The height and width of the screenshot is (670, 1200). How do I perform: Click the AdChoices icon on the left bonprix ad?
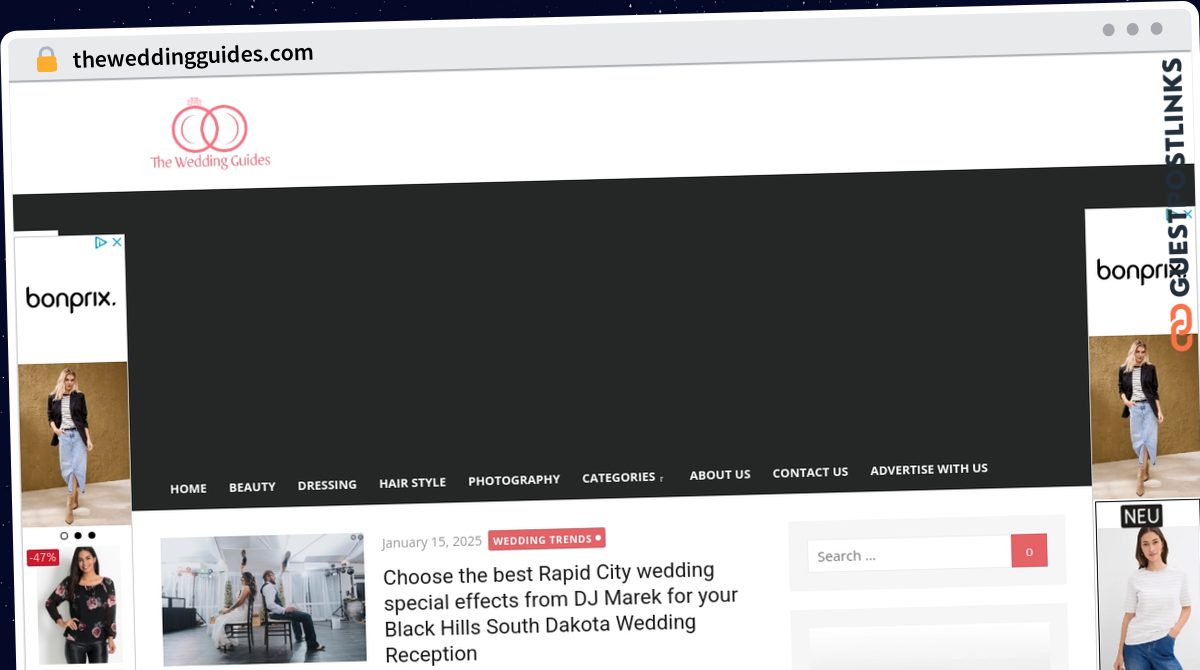click(100, 243)
